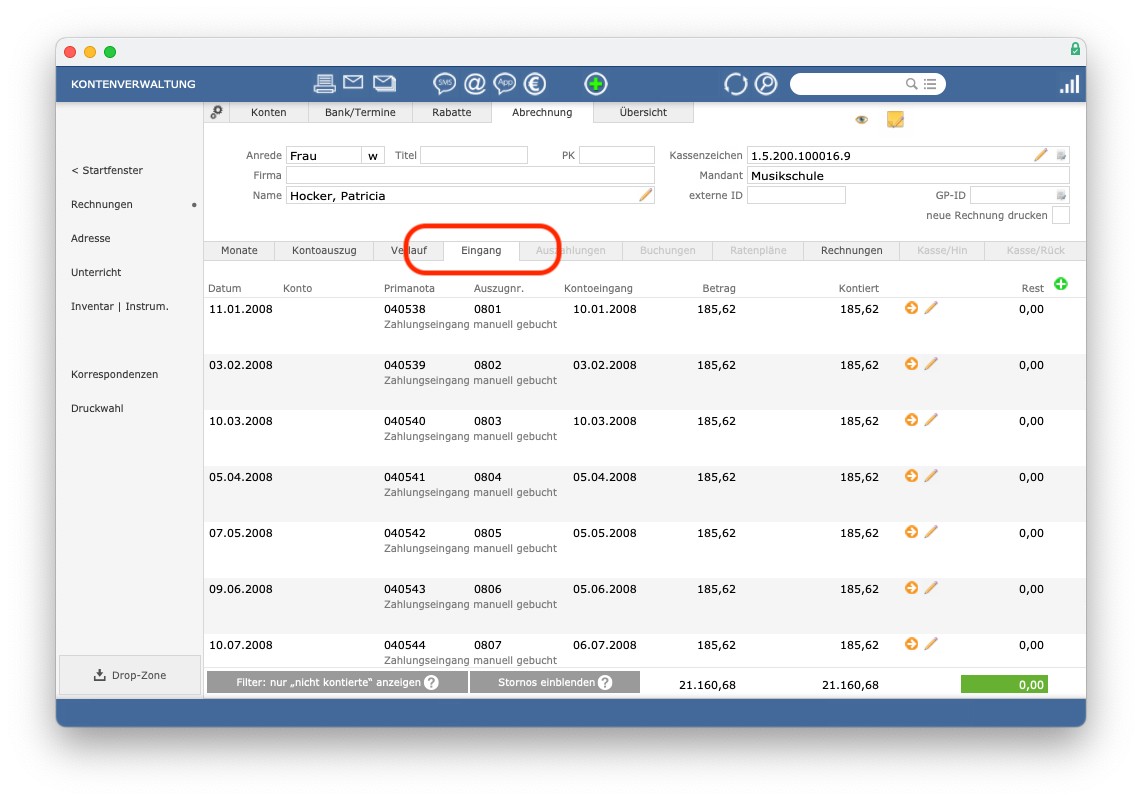Open the Kontoauszug subtab
This screenshot has height=801, width=1142.
(x=324, y=250)
